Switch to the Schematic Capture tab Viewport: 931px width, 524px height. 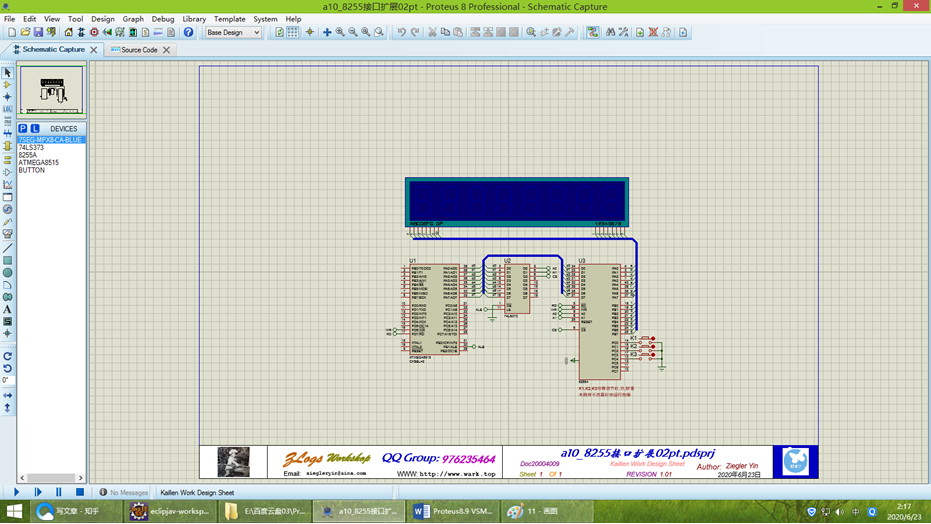pos(53,49)
